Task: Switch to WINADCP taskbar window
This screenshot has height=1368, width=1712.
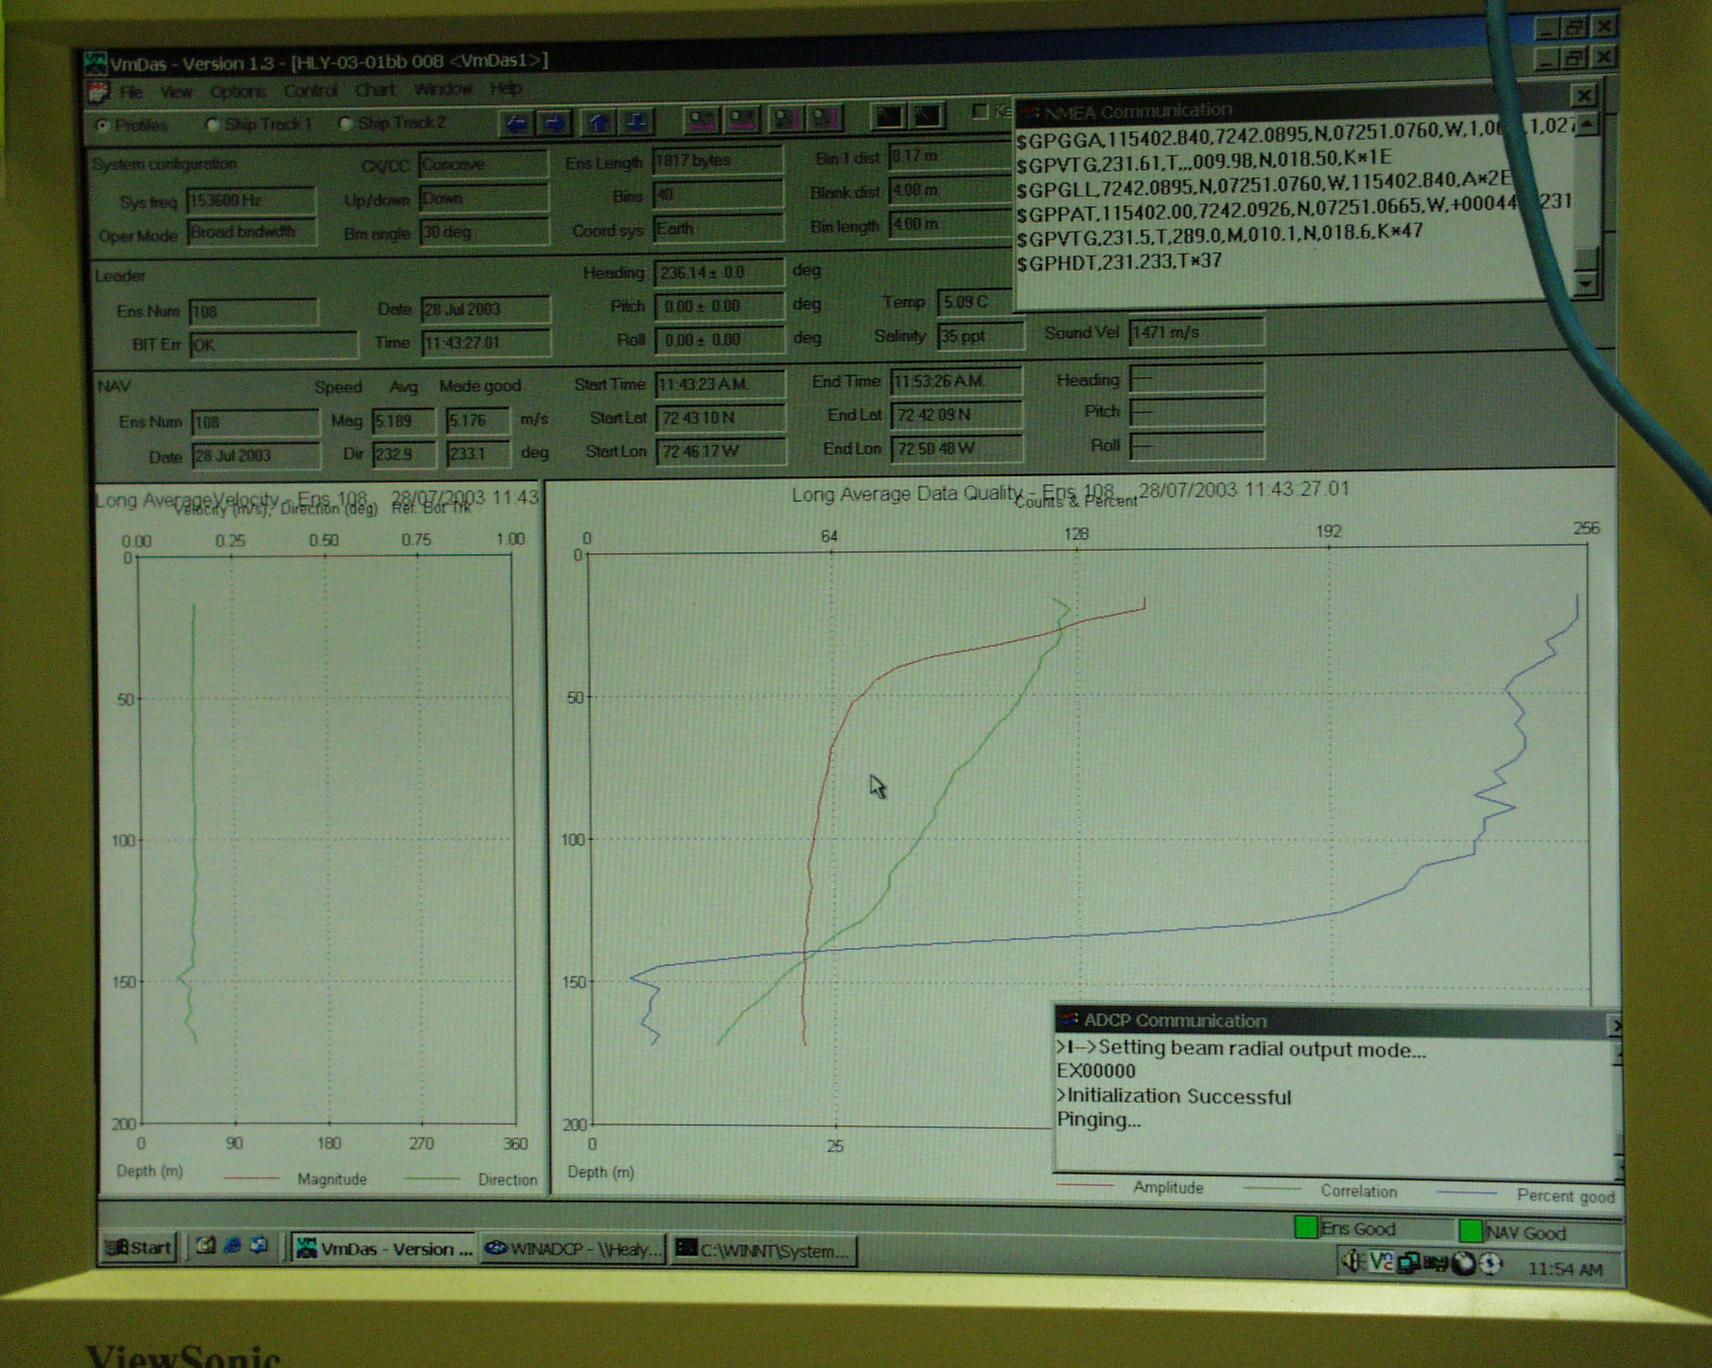Action: tap(574, 1249)
